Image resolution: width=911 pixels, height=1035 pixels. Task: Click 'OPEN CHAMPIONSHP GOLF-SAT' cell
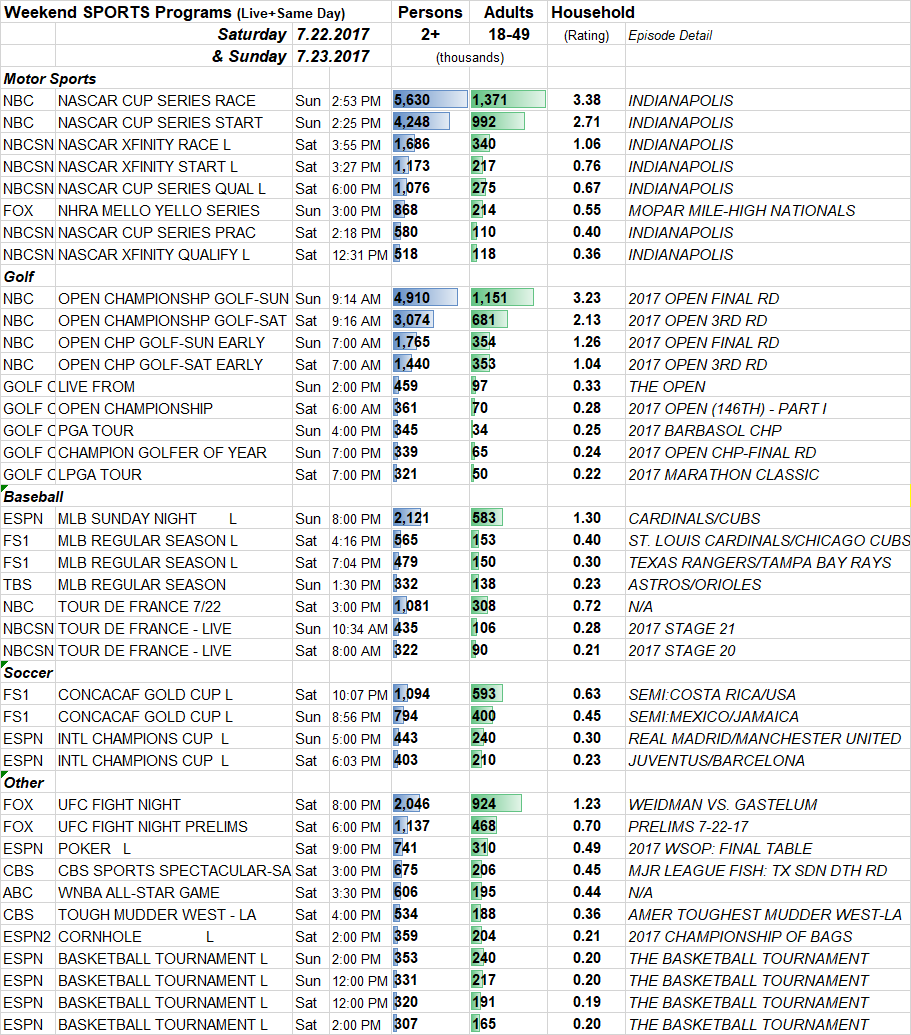pos(172,320)
